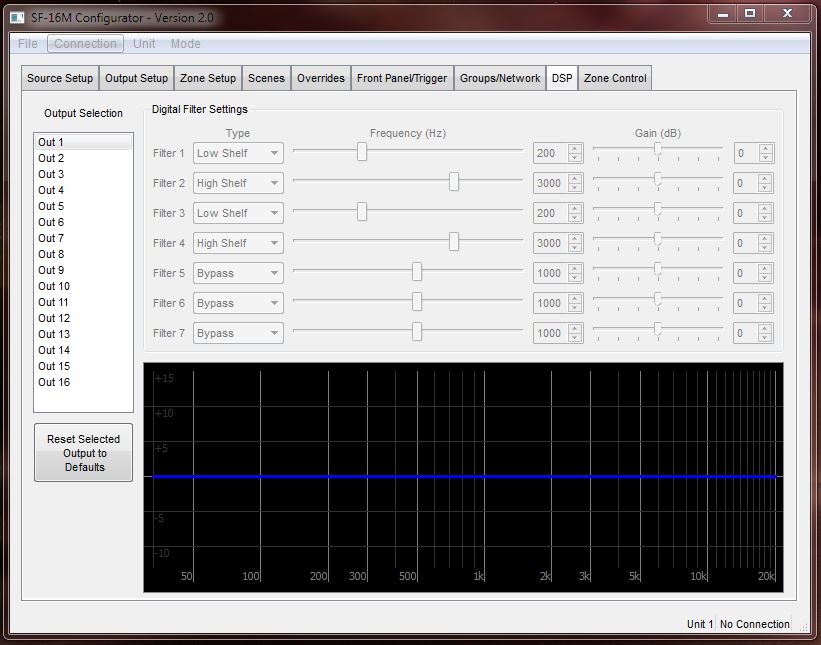Open Filter 4 type dropdown
Screen dimensions: 821x645
238,243
